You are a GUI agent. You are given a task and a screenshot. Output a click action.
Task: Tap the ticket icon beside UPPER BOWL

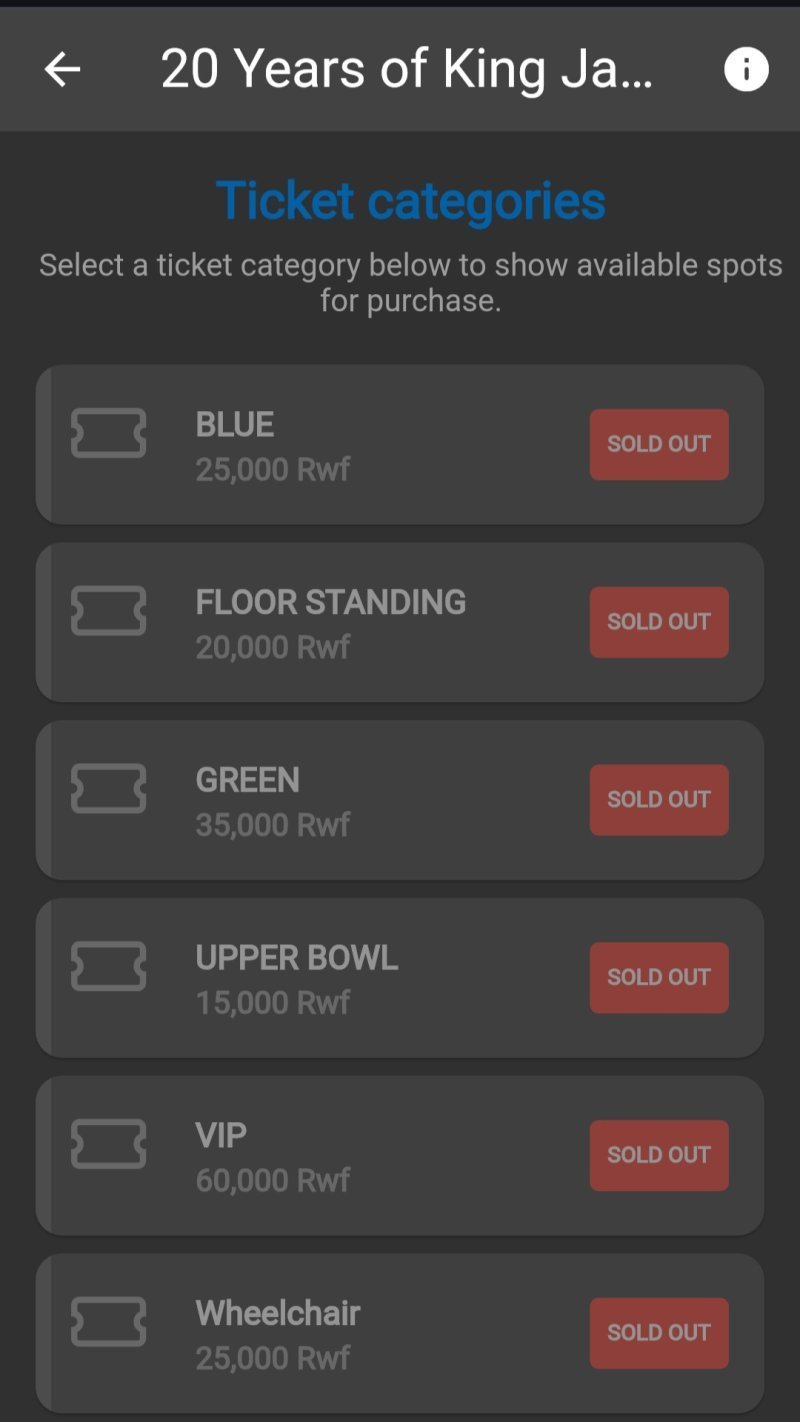pos(109,966)
